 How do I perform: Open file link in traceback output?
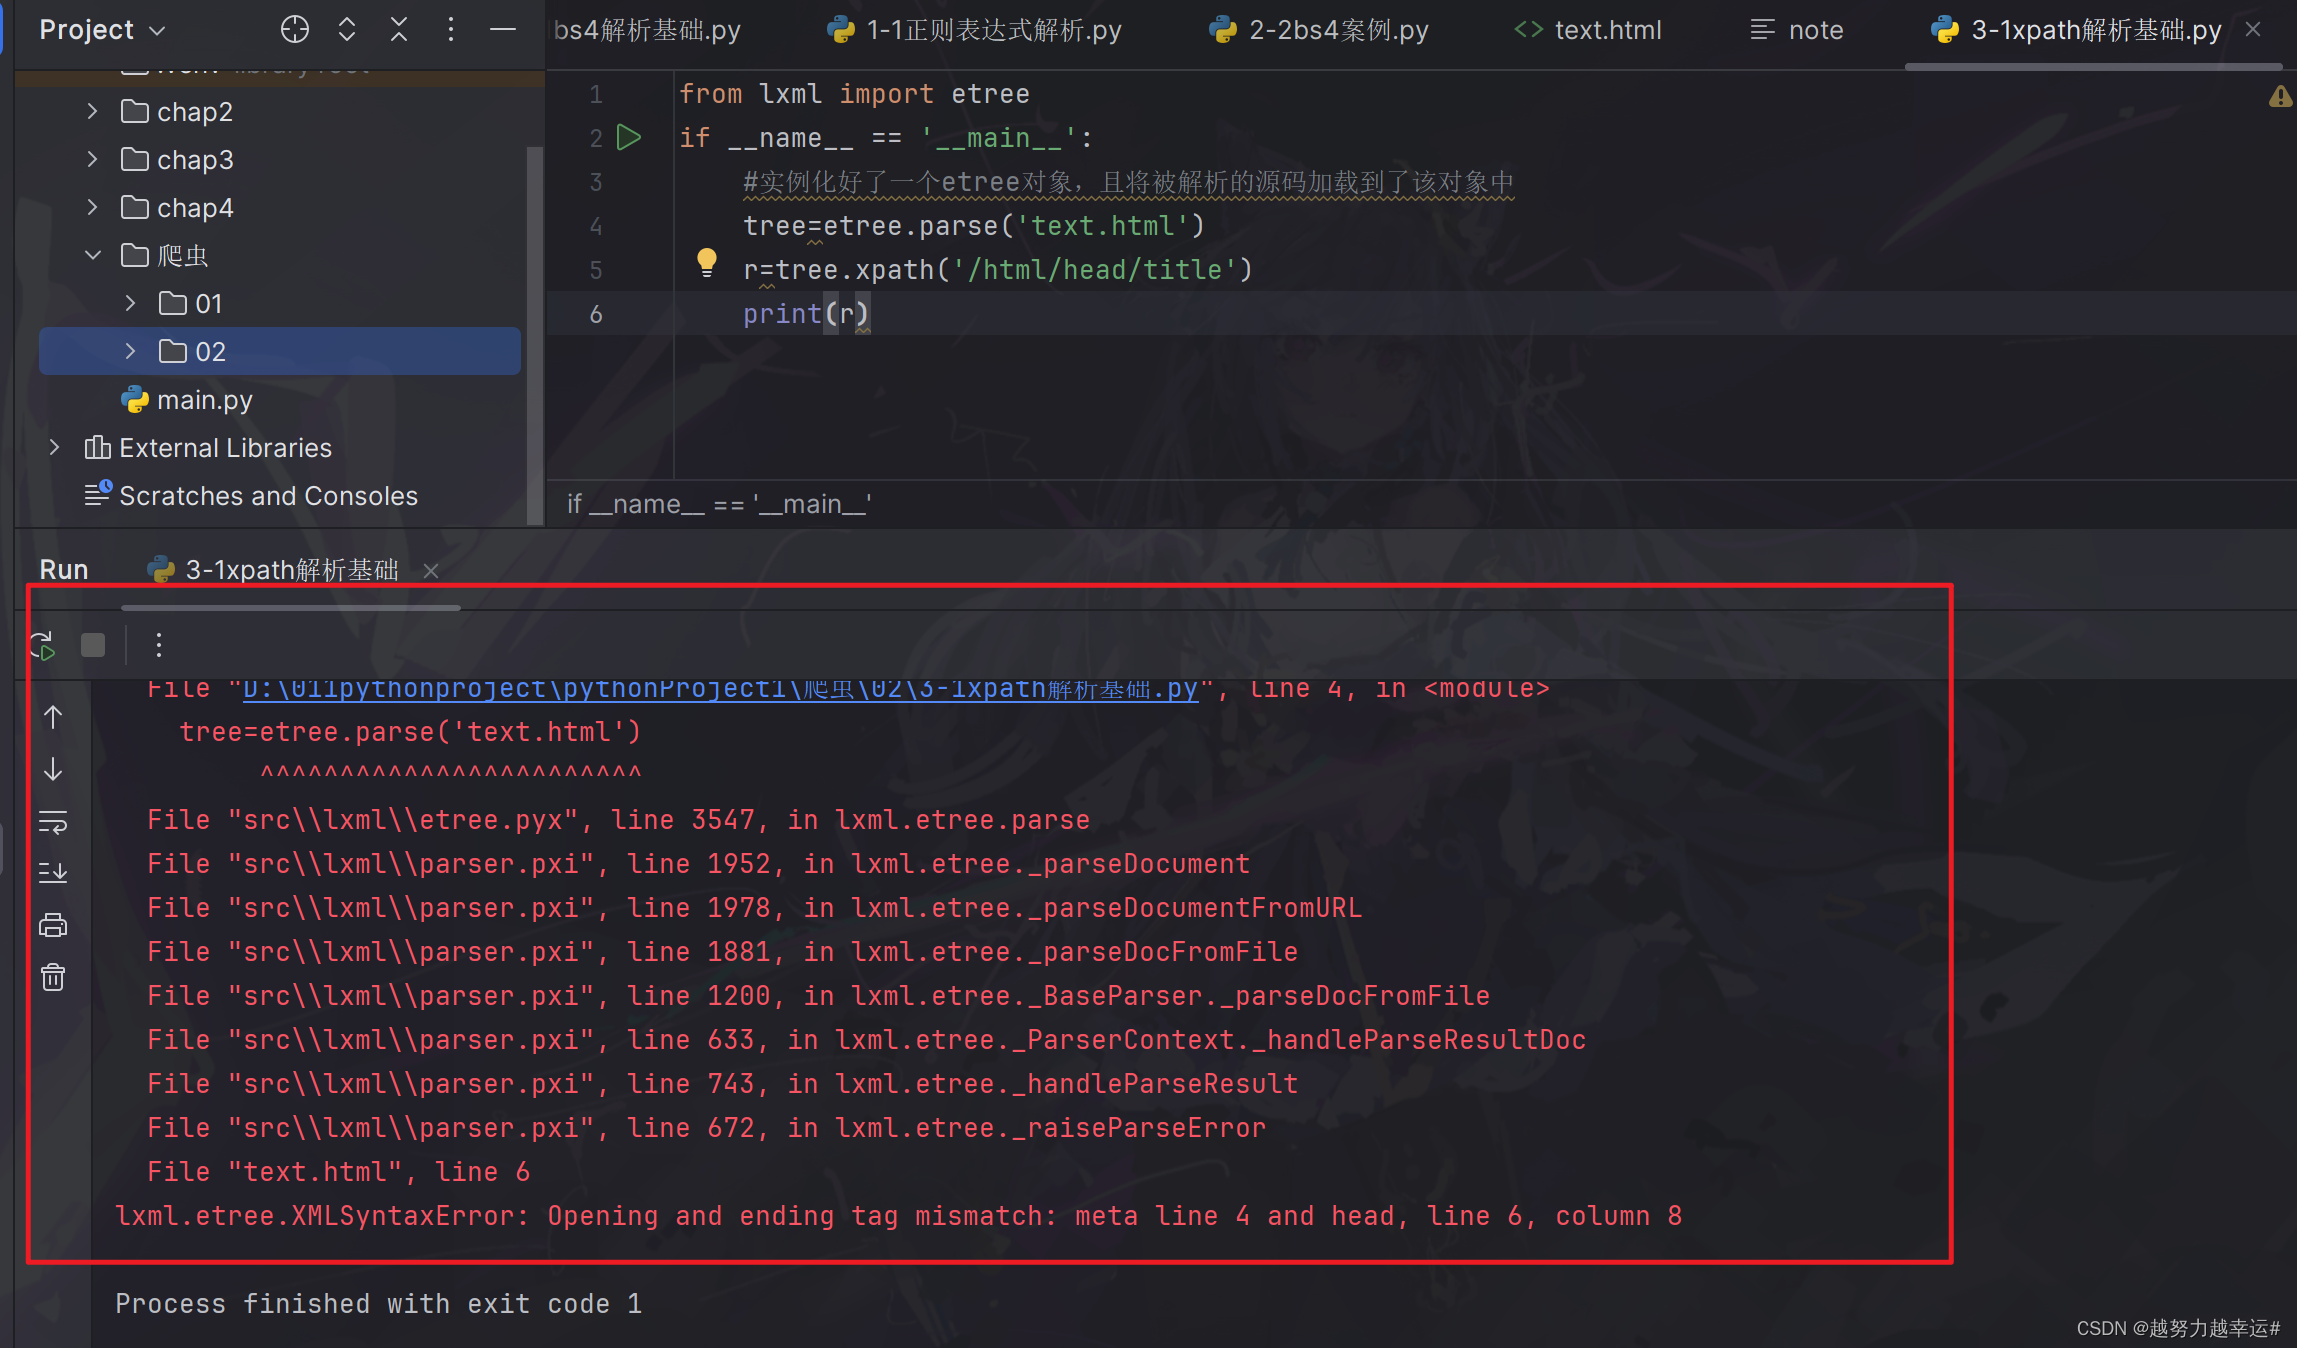point(720,690)
